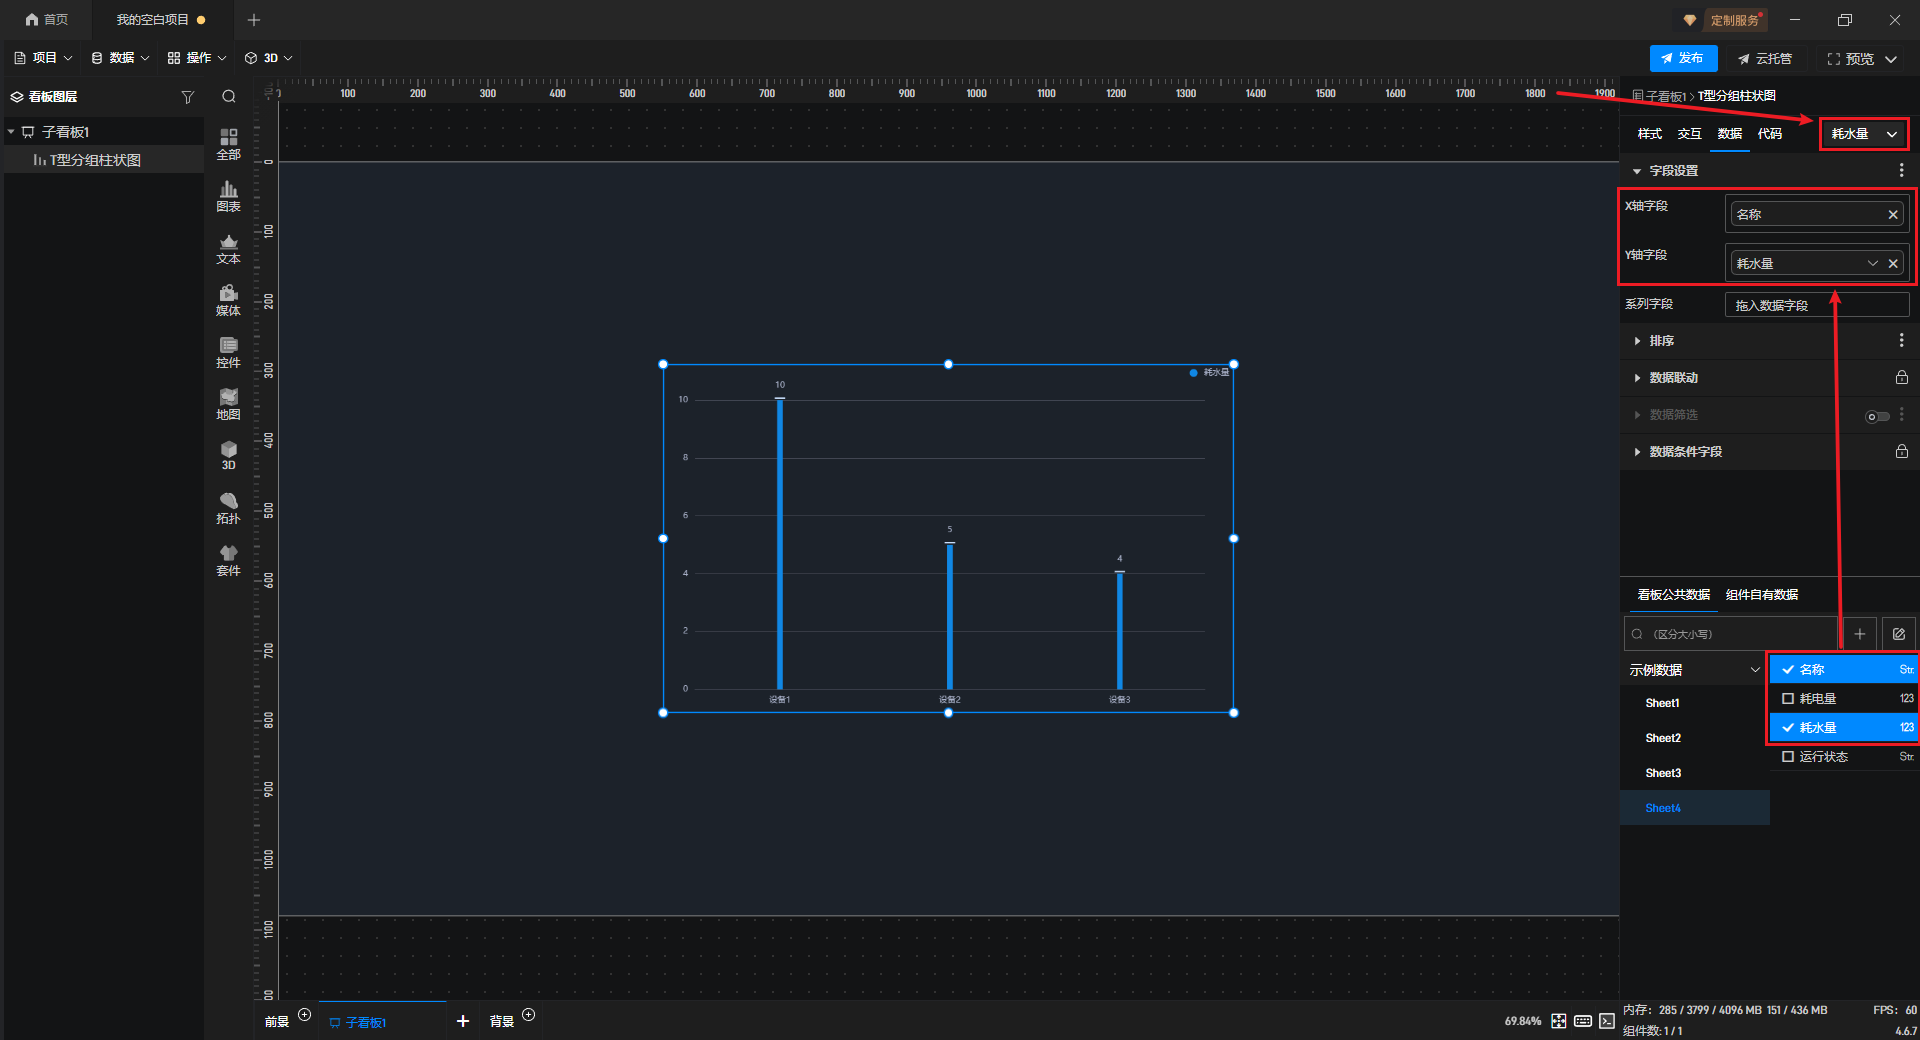
Task: Check the 耗电量 field checkbox
Action: pyautogui.click(x=1788, y=699)
